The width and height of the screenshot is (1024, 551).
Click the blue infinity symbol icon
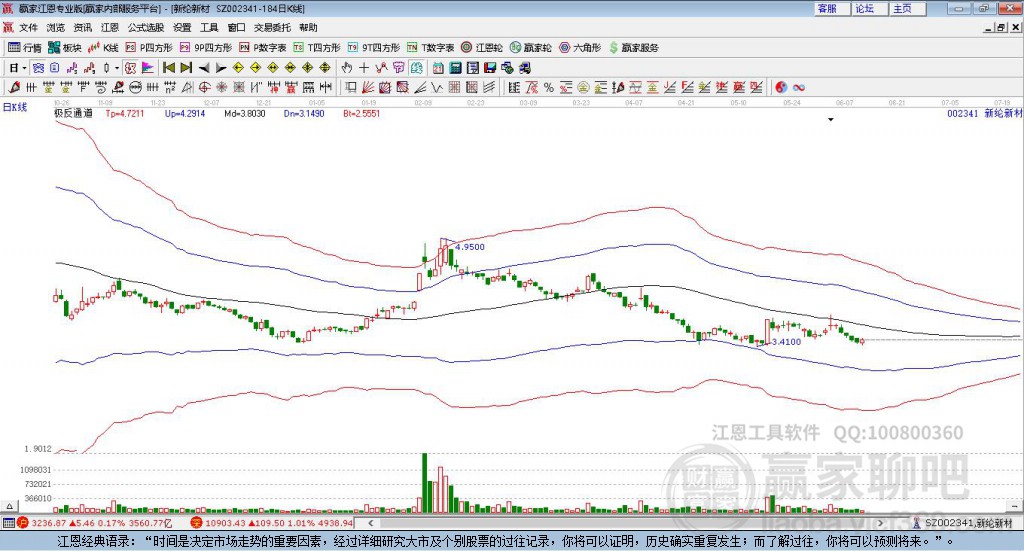[799, 87]
